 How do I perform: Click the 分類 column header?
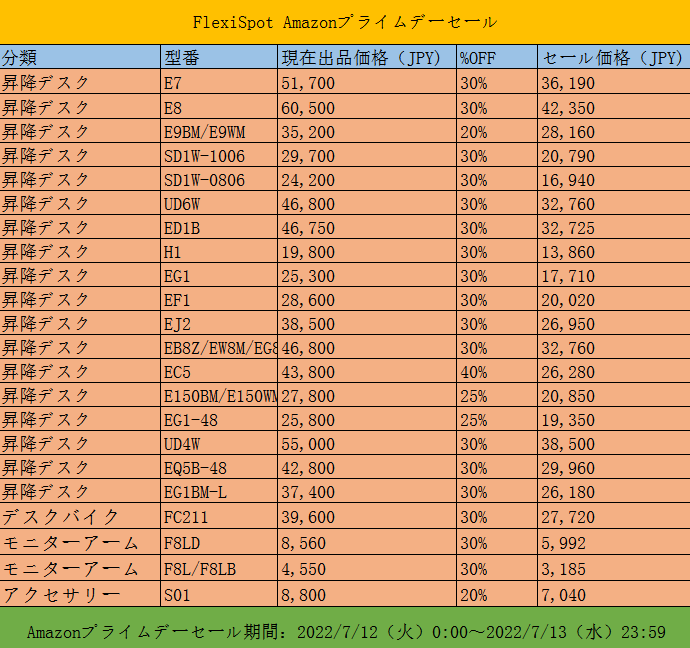(80, 57)
